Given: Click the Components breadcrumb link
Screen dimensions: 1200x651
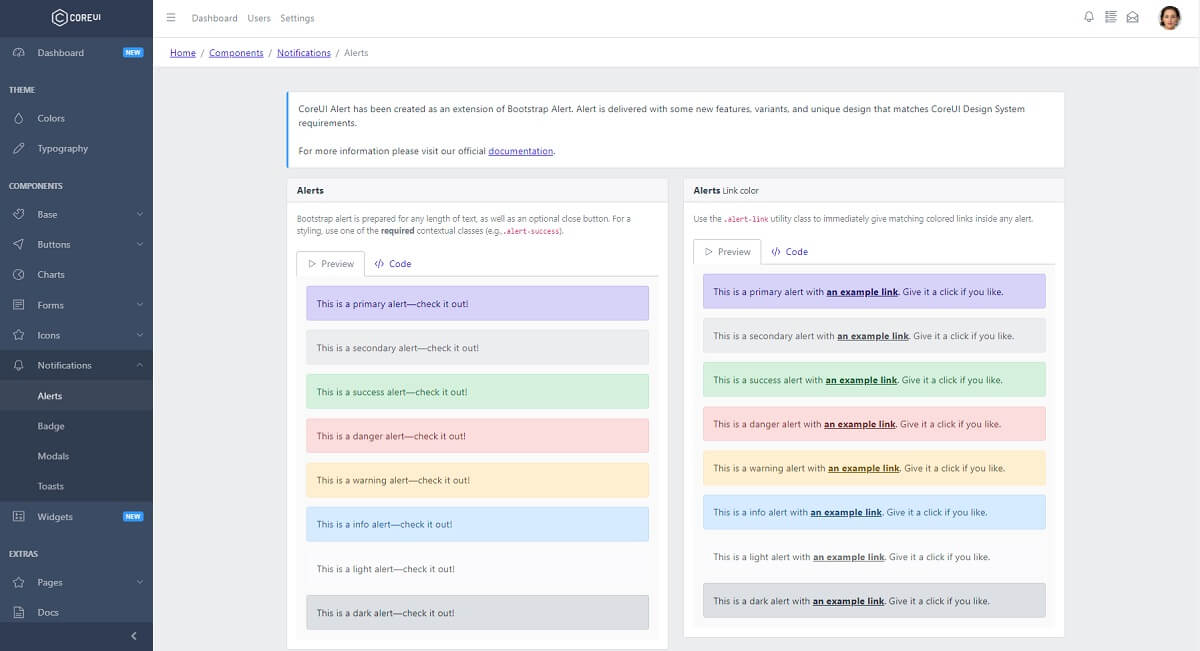Looking at the screenshot, I should [236, 53].
